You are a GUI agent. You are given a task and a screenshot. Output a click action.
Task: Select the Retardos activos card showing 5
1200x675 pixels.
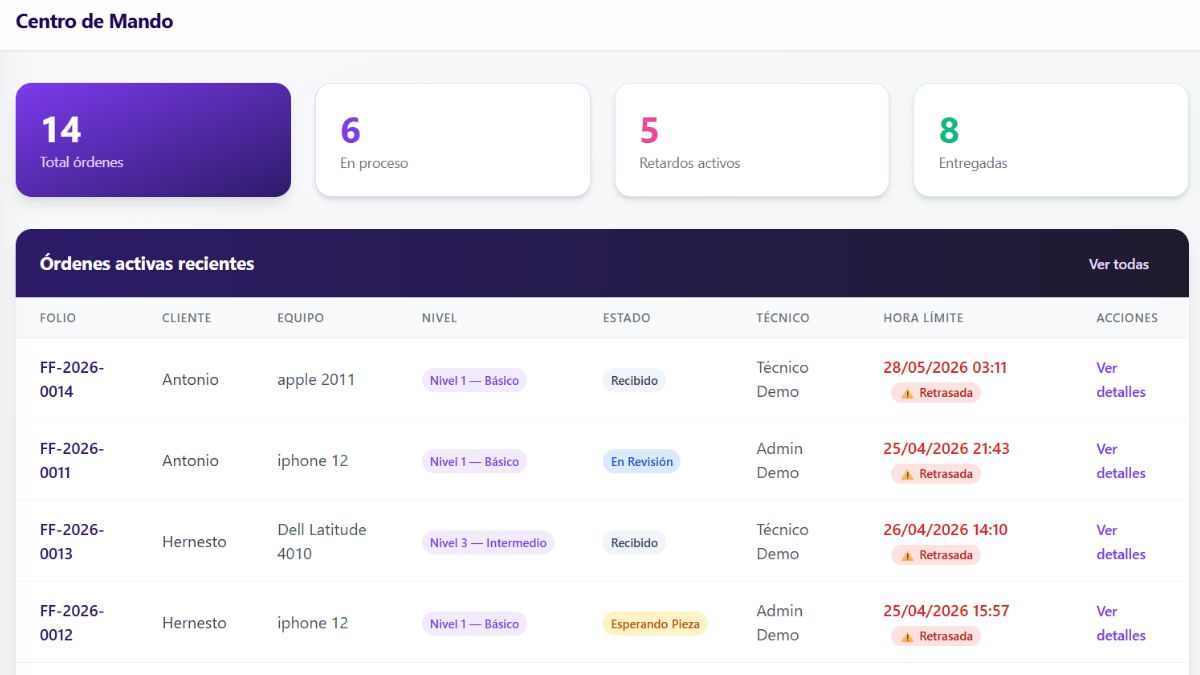(x=752, y=140)
